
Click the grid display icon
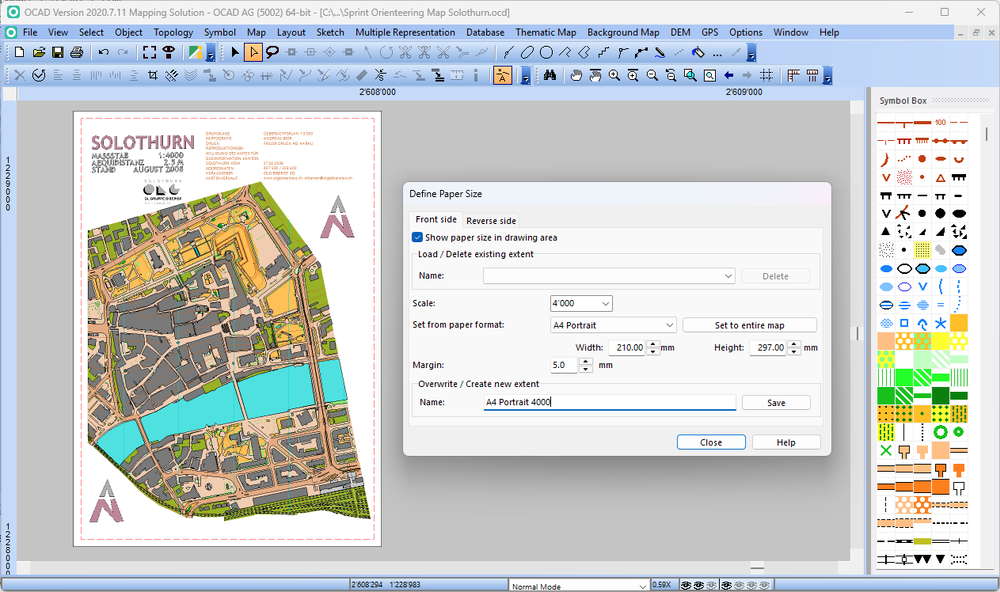(x=767, y=75)
